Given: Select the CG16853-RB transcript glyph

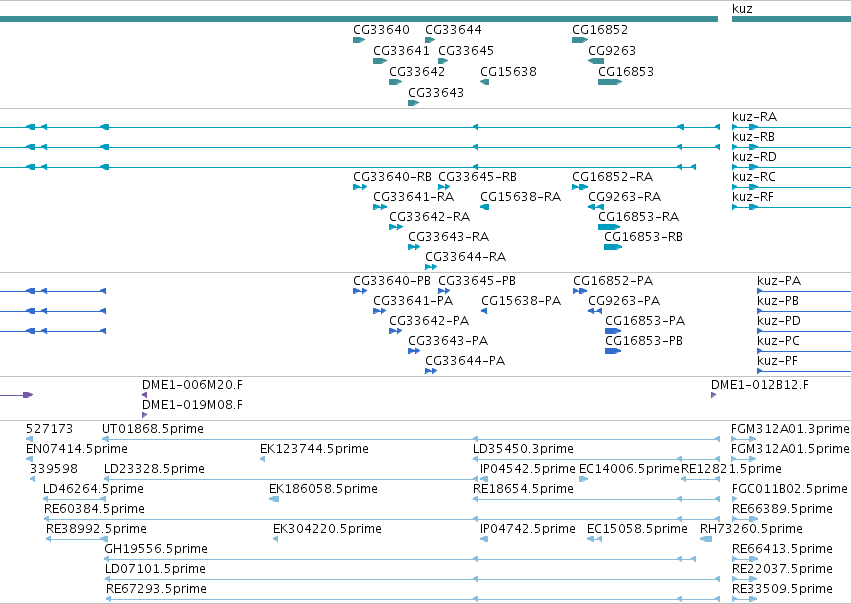Looking at the screenshot, I should point(613,247).
